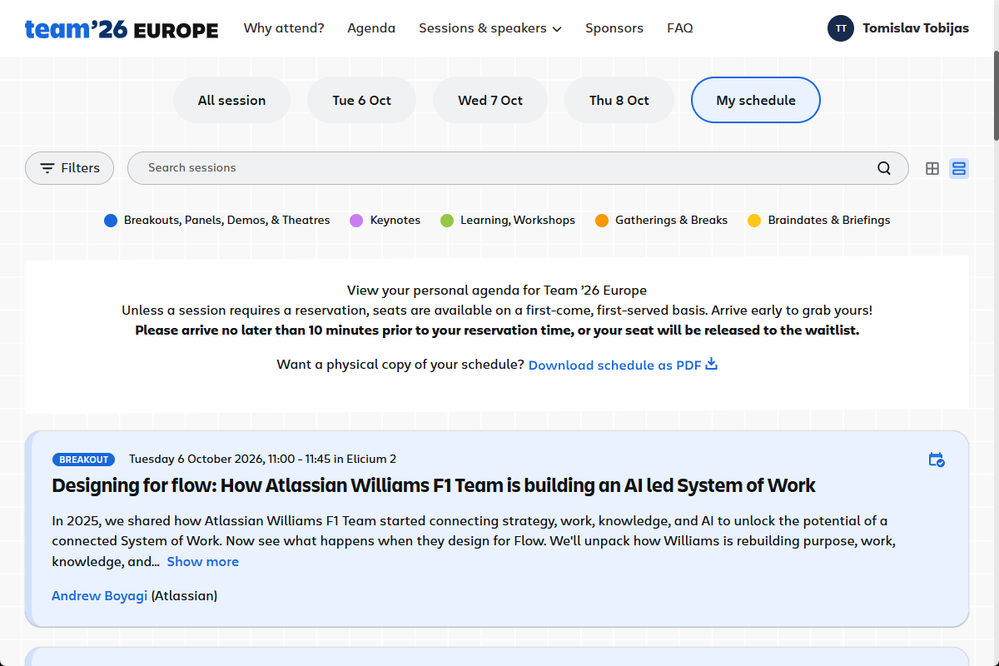Viewport: 999px width, 666px height.
Task: Click the blue Breakouts legend dot
Action: click(x=111, y=221)
